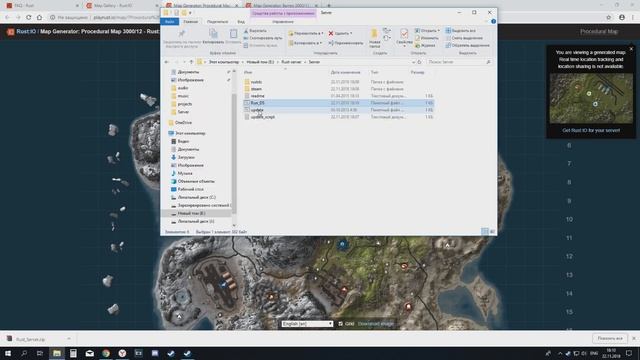Open OneDrive in the navigation pane

183,122
